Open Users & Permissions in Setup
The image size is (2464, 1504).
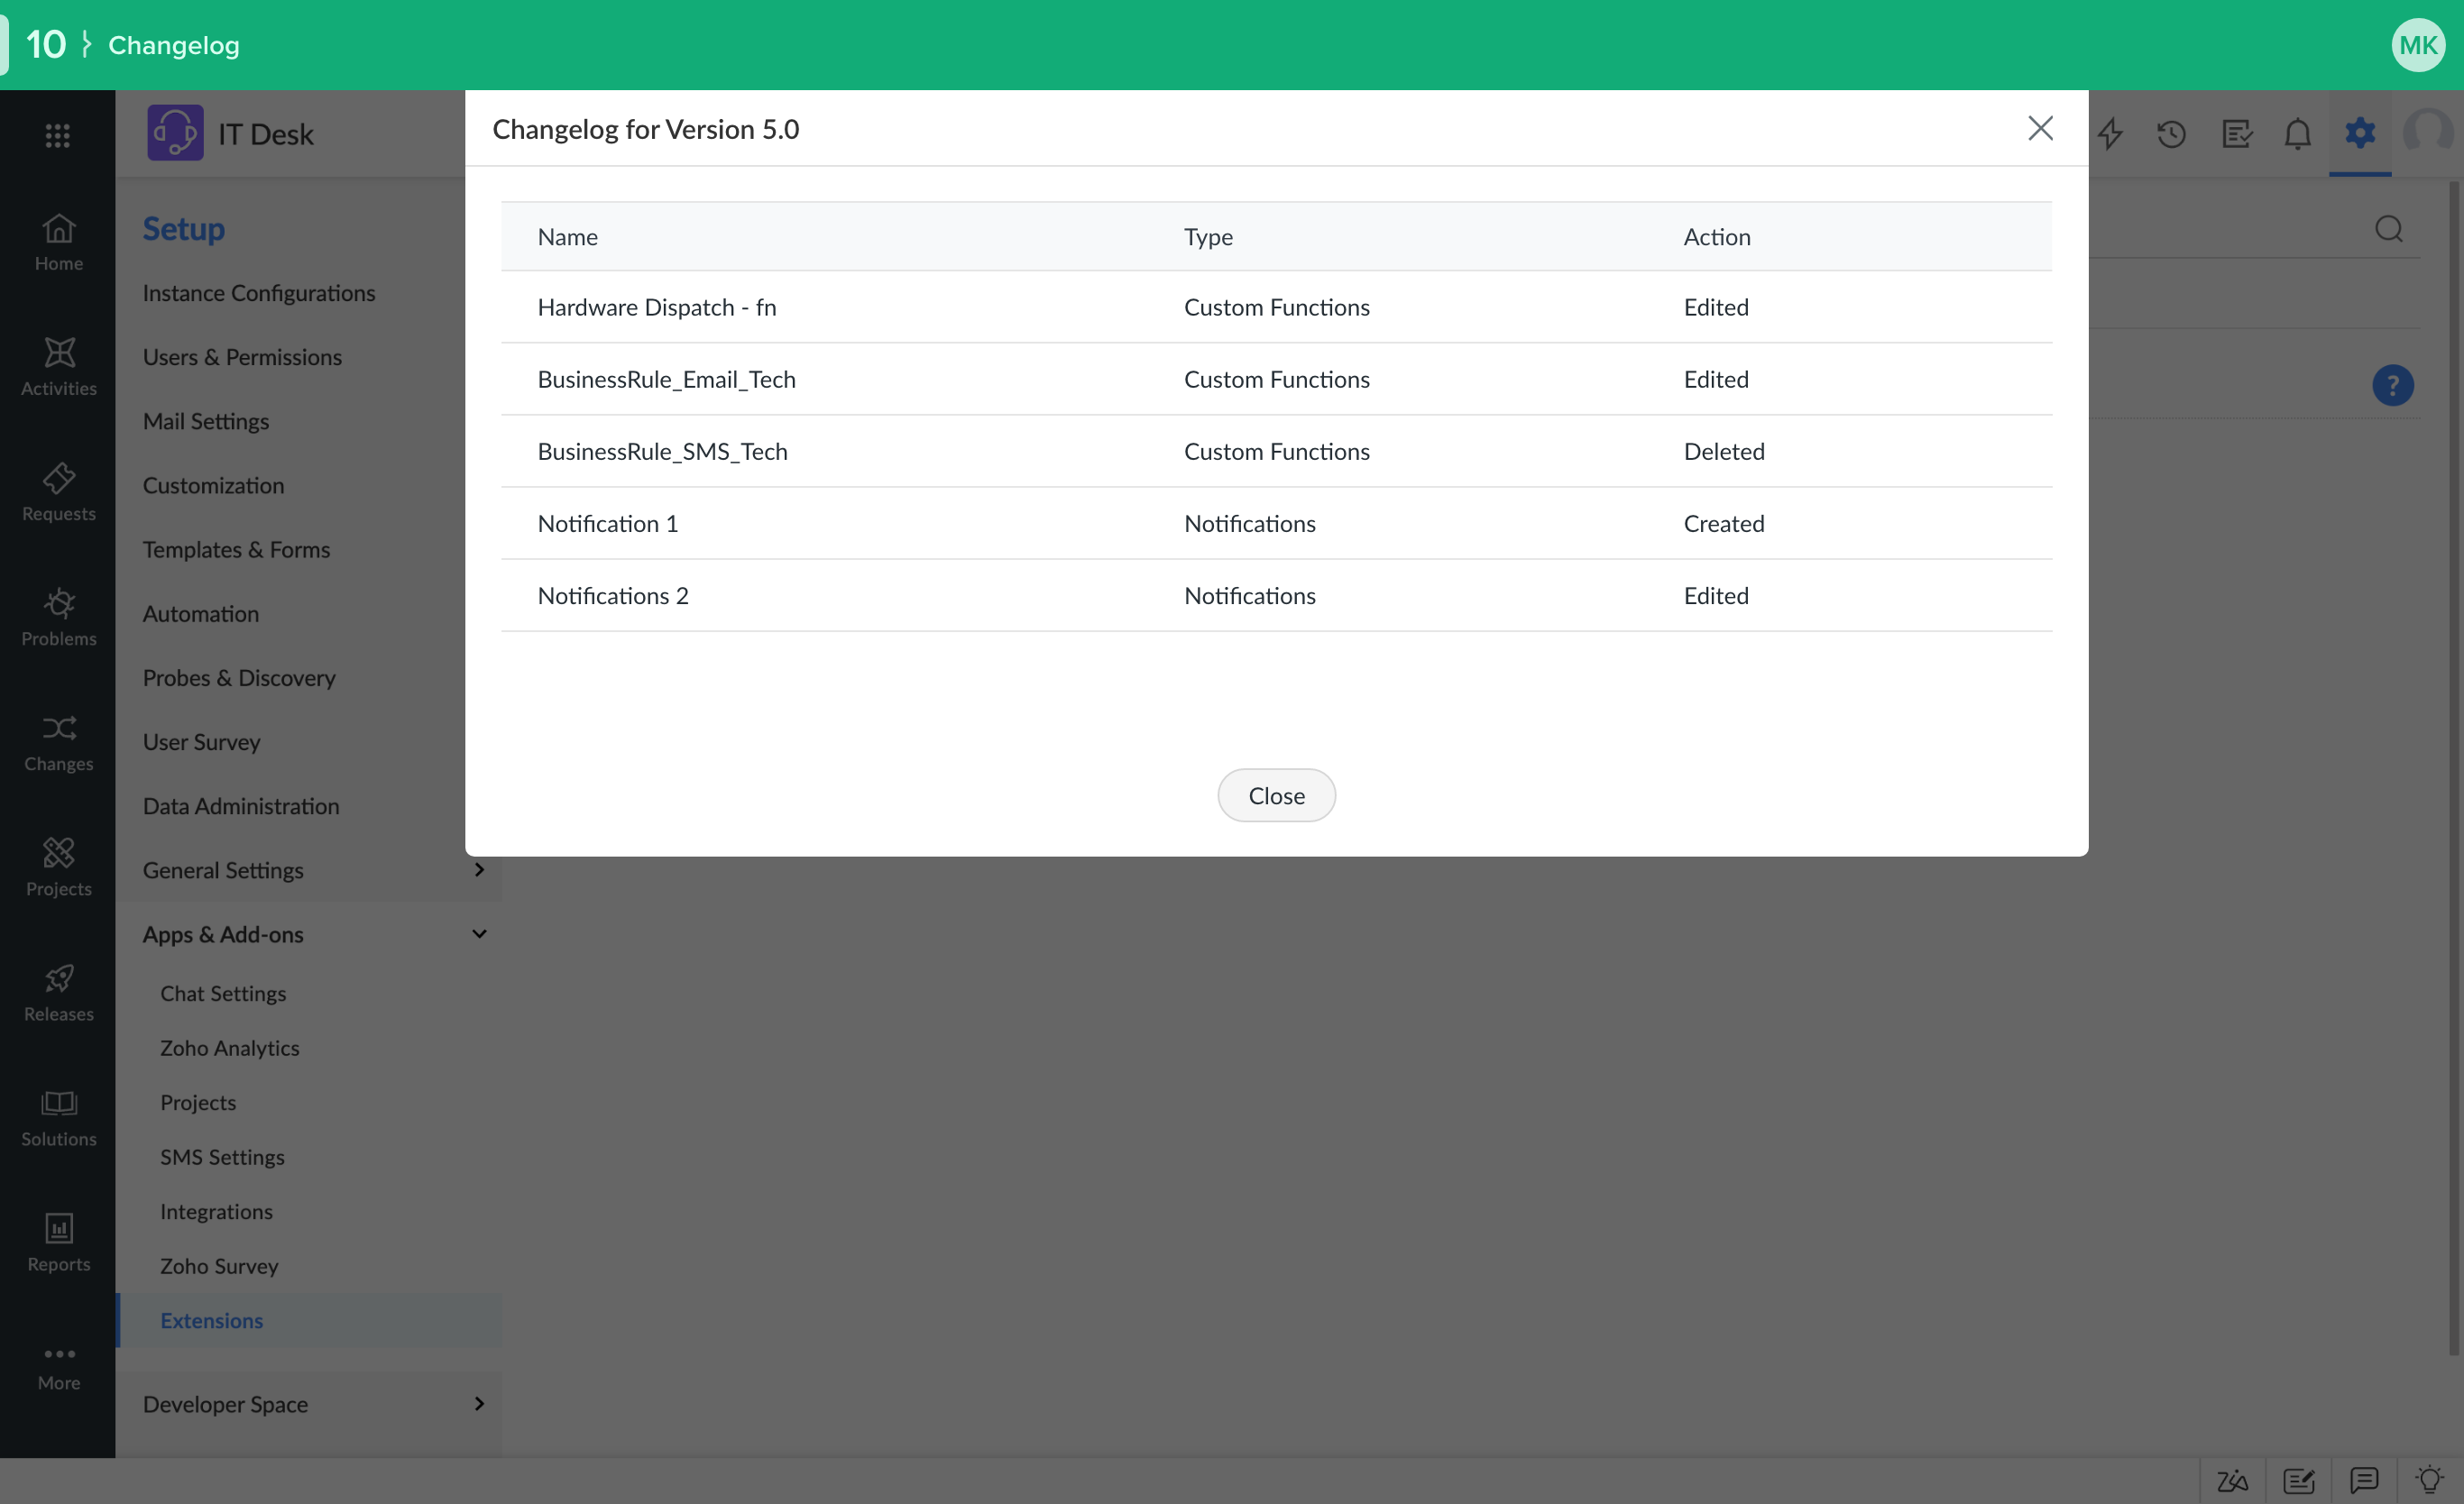point(242,357)
